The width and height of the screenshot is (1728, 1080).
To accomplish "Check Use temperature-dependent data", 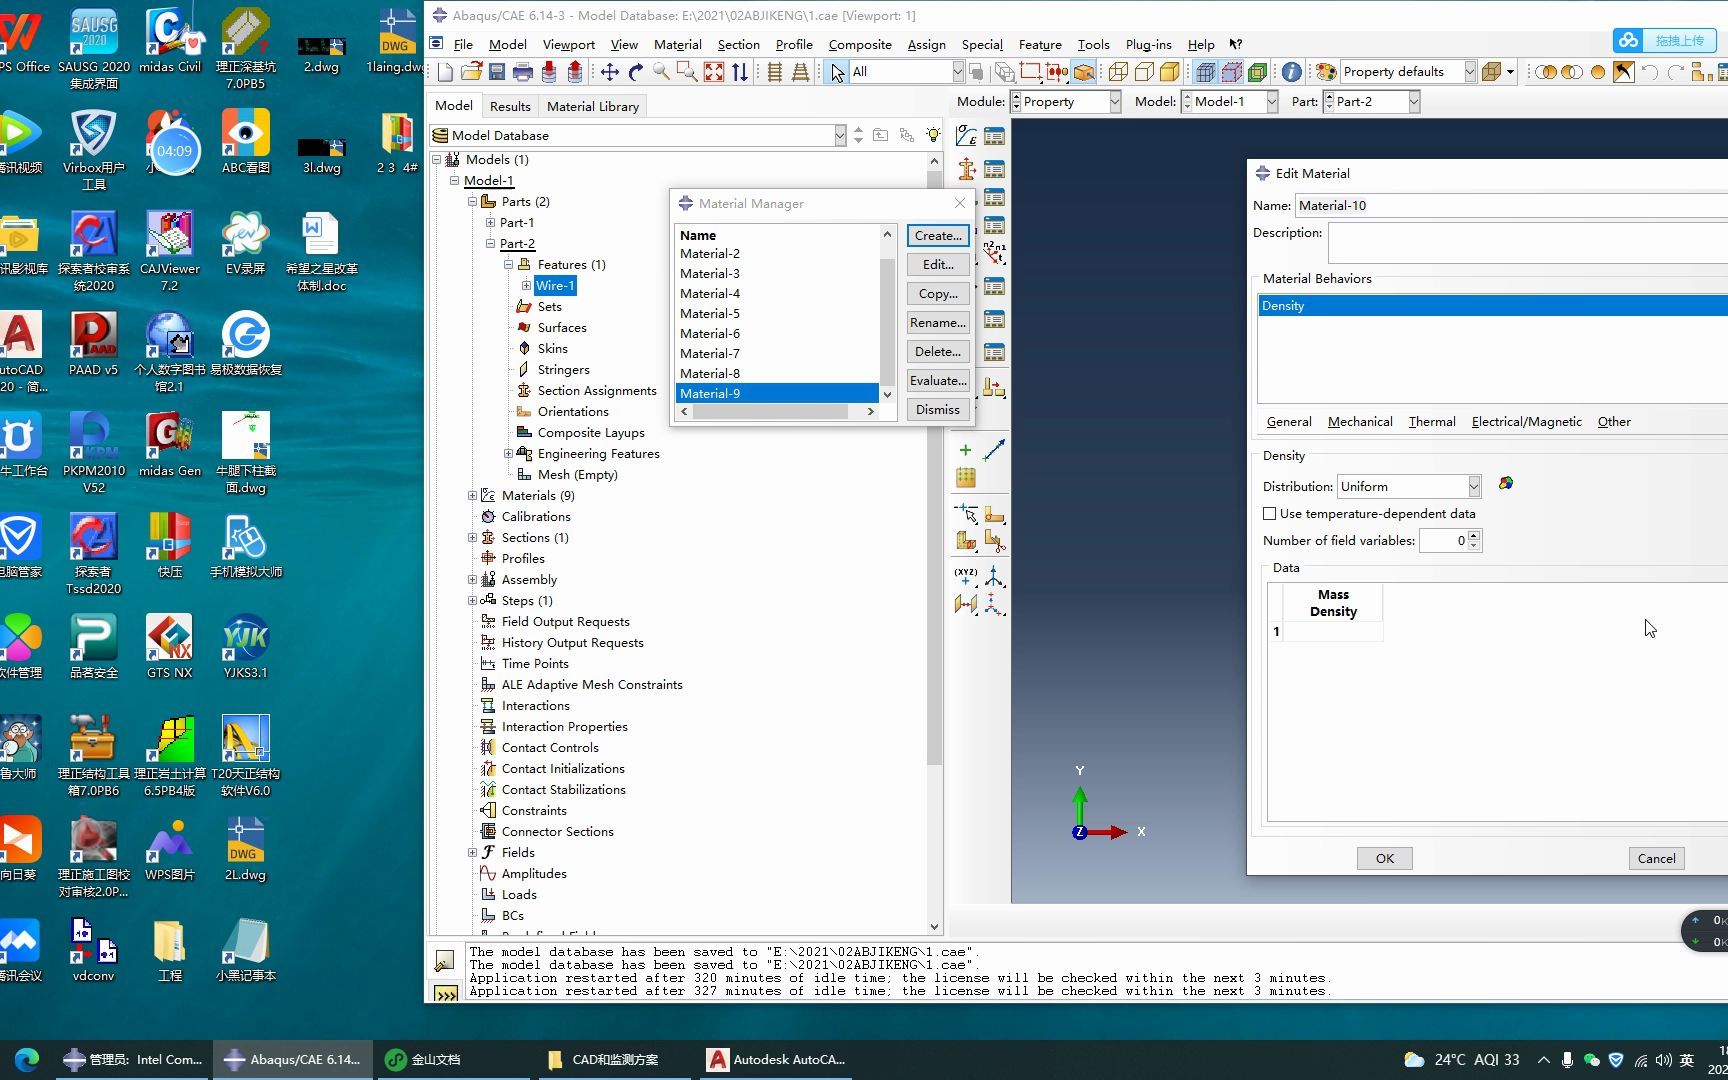I will pyautogui.click(x=1270, y=514).
